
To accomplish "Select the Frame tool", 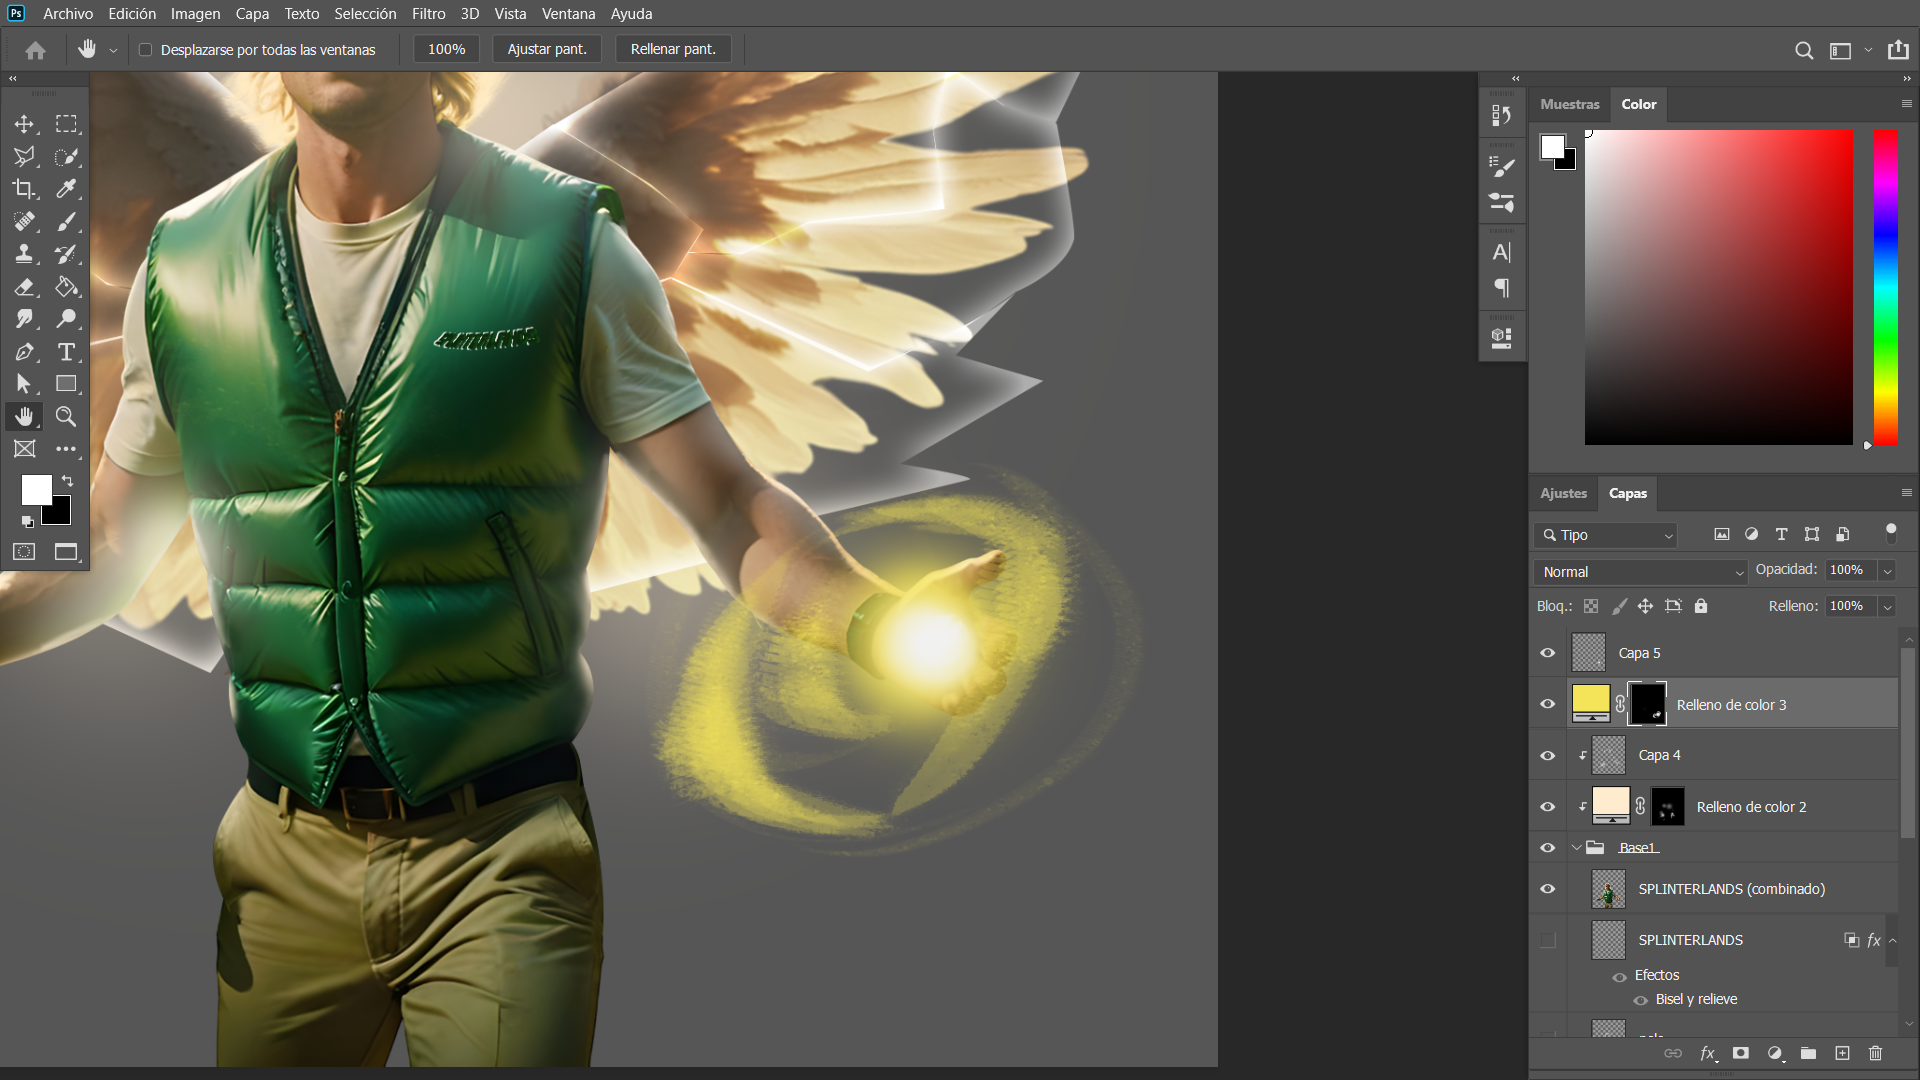I will (x=24, y=449).
